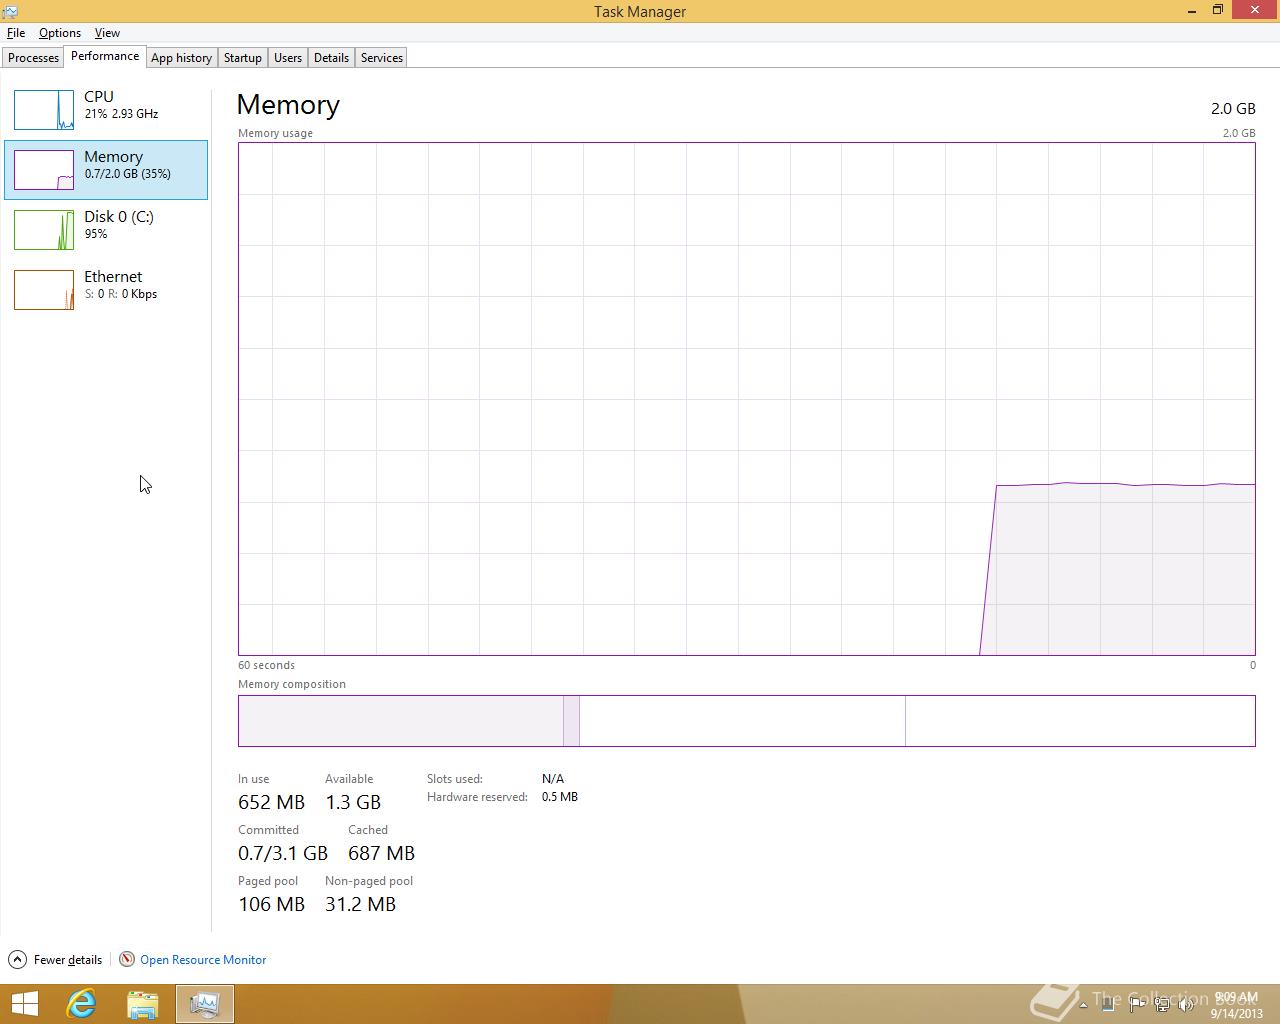This screenshot has width=1280, height=1024.
Task: Close the Task Manager window
Action: click(x=1255, y=10)
